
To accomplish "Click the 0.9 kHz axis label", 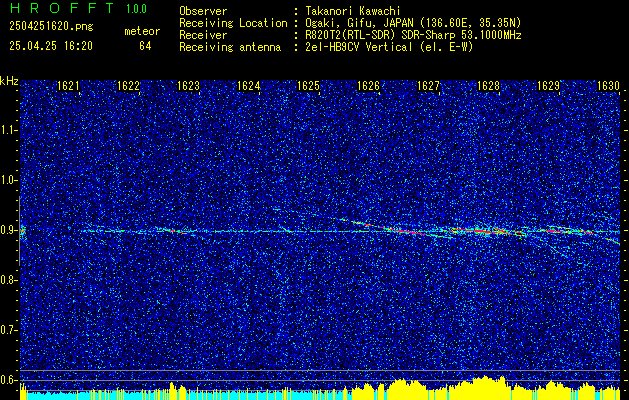I will click(x=8, y=230).
